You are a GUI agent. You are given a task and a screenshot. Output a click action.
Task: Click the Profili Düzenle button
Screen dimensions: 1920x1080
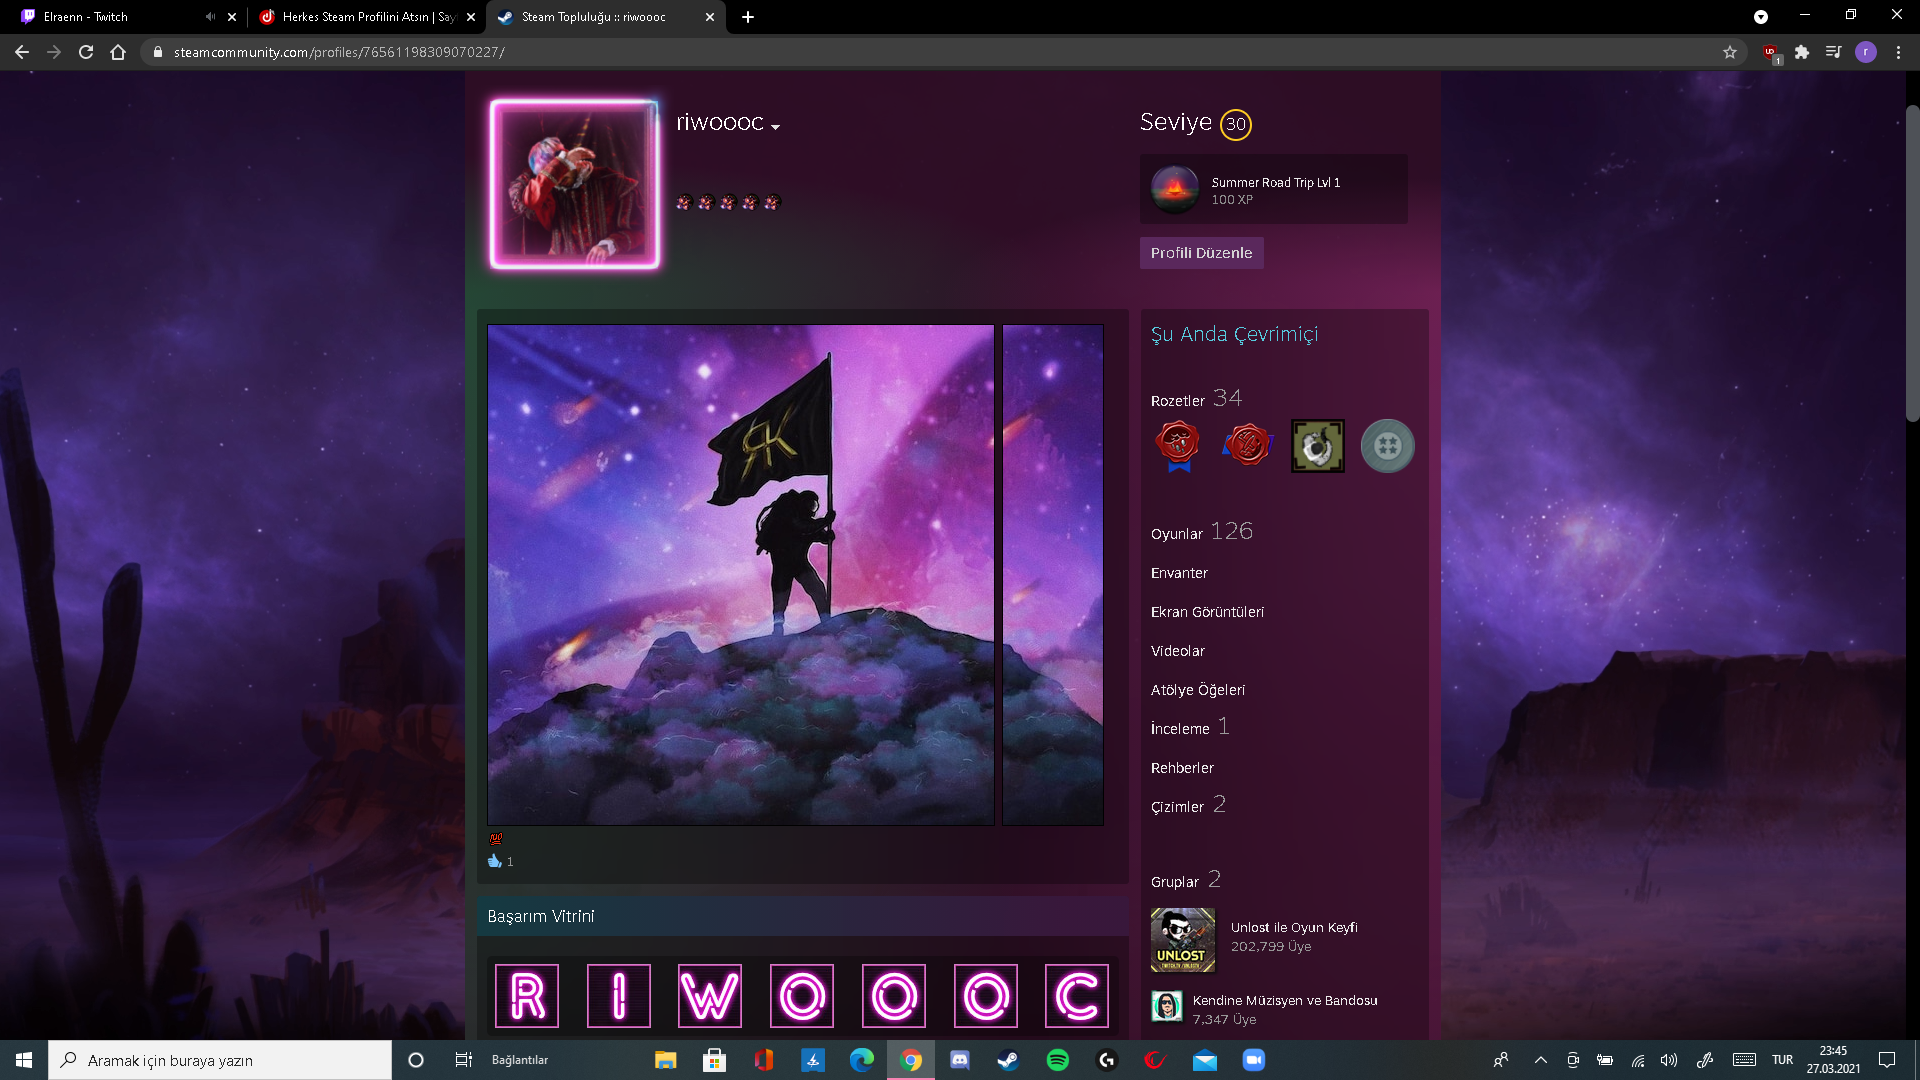1201,253
